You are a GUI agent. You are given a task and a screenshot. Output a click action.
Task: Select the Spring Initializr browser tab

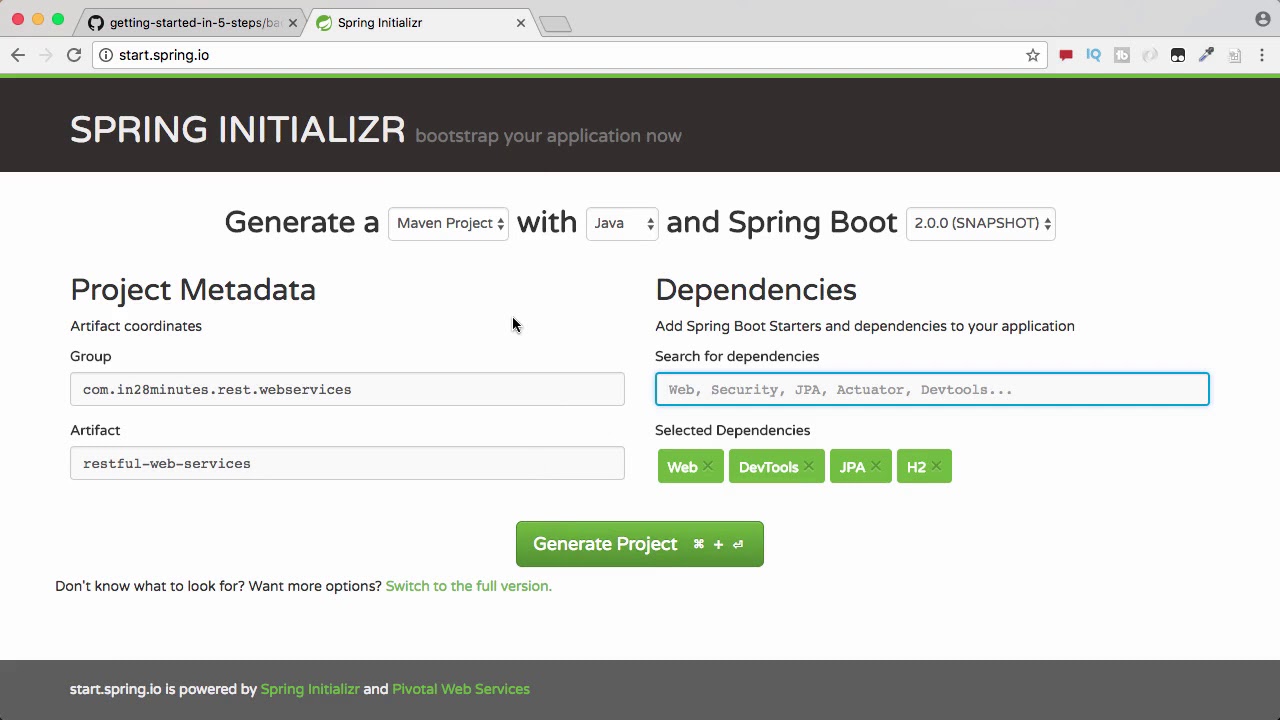point(420,23)
